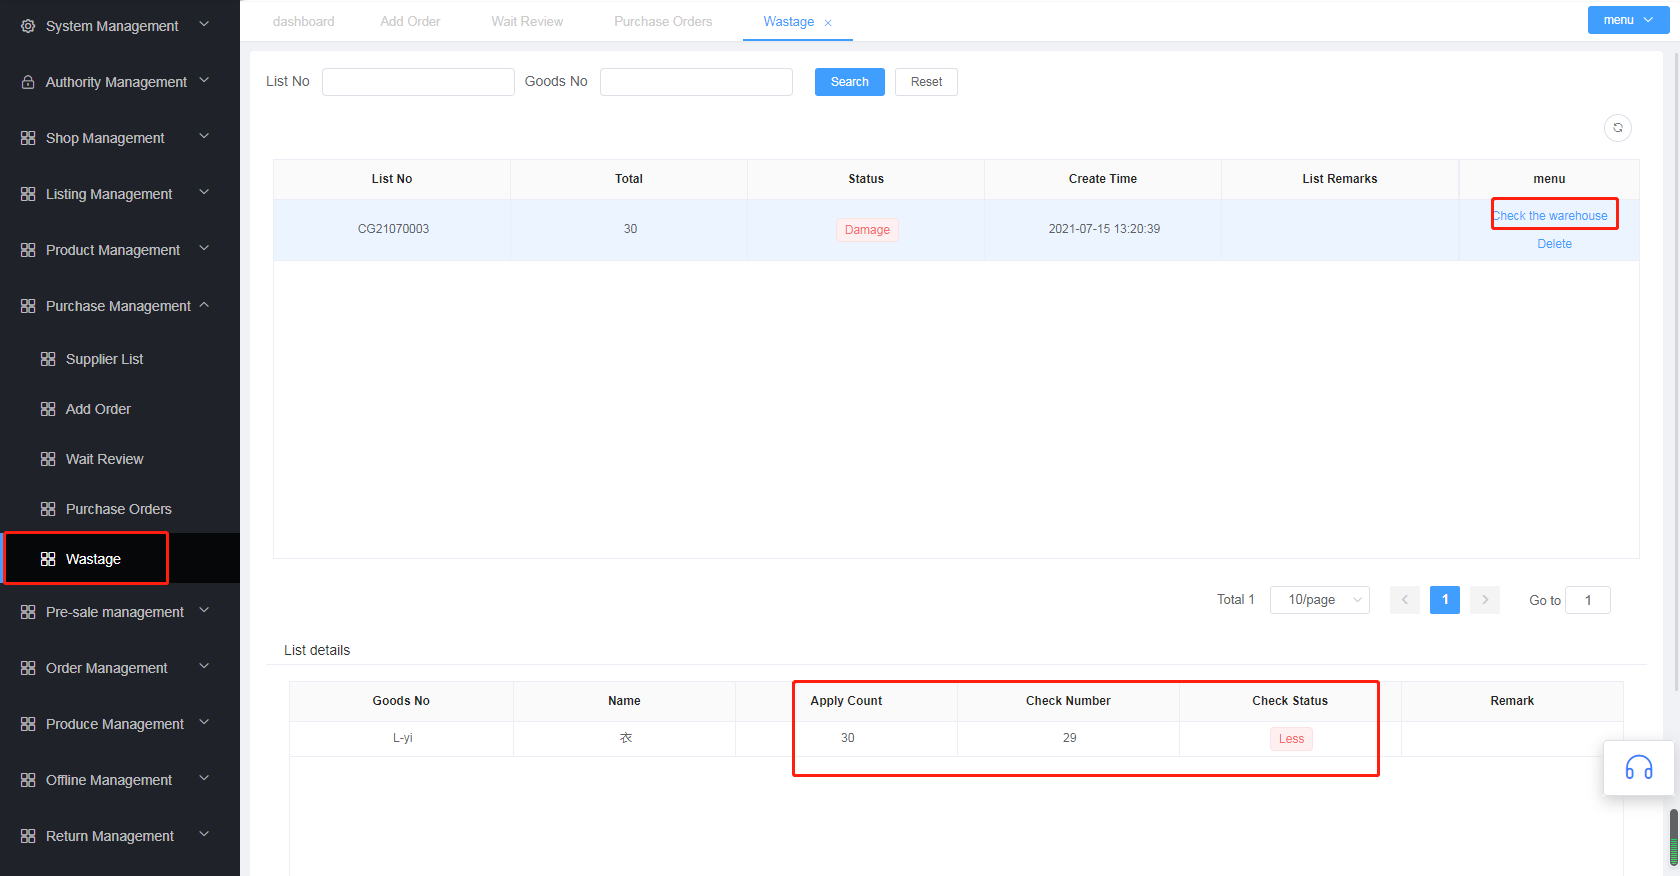Click the Purchase Management grid icon
The width and height of the screenshot is (1680, 876).
point(28,306)
